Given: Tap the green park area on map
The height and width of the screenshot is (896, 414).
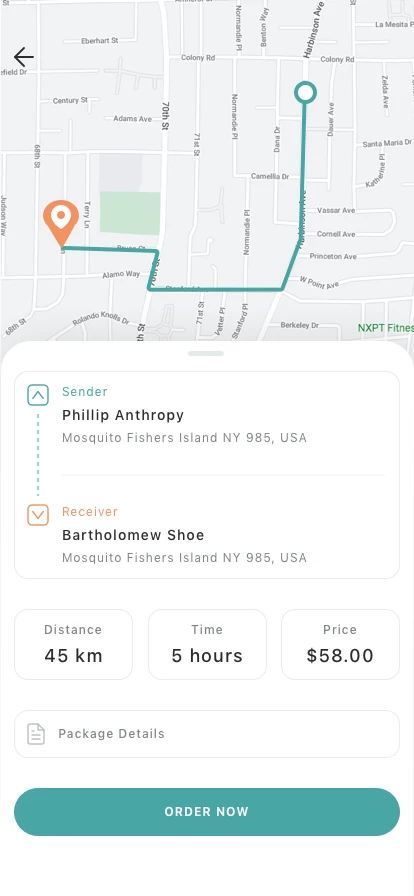Looking at the screenshot, I should tap(130, 213).
